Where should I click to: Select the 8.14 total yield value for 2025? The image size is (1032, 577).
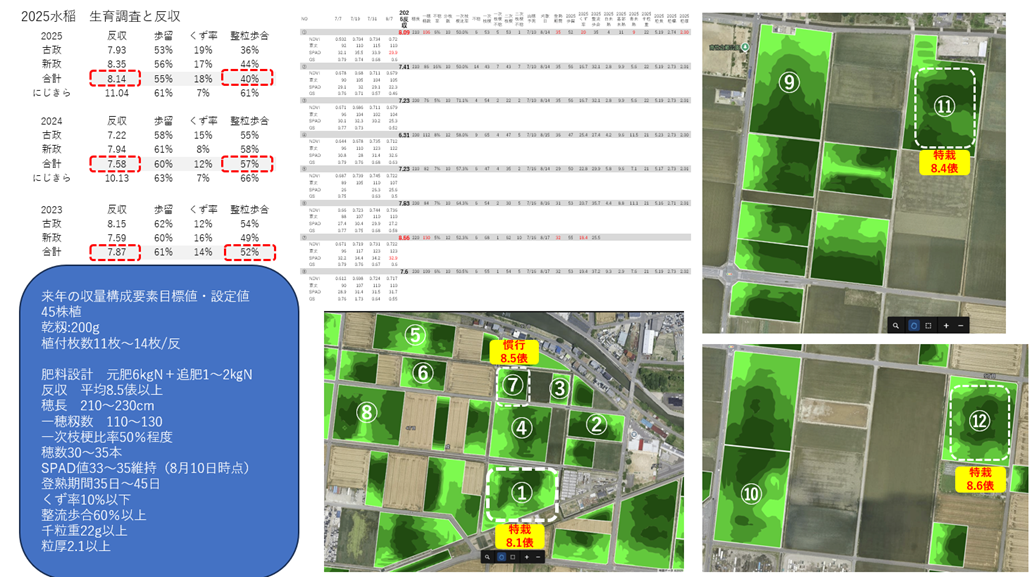[x=116, y=78]
